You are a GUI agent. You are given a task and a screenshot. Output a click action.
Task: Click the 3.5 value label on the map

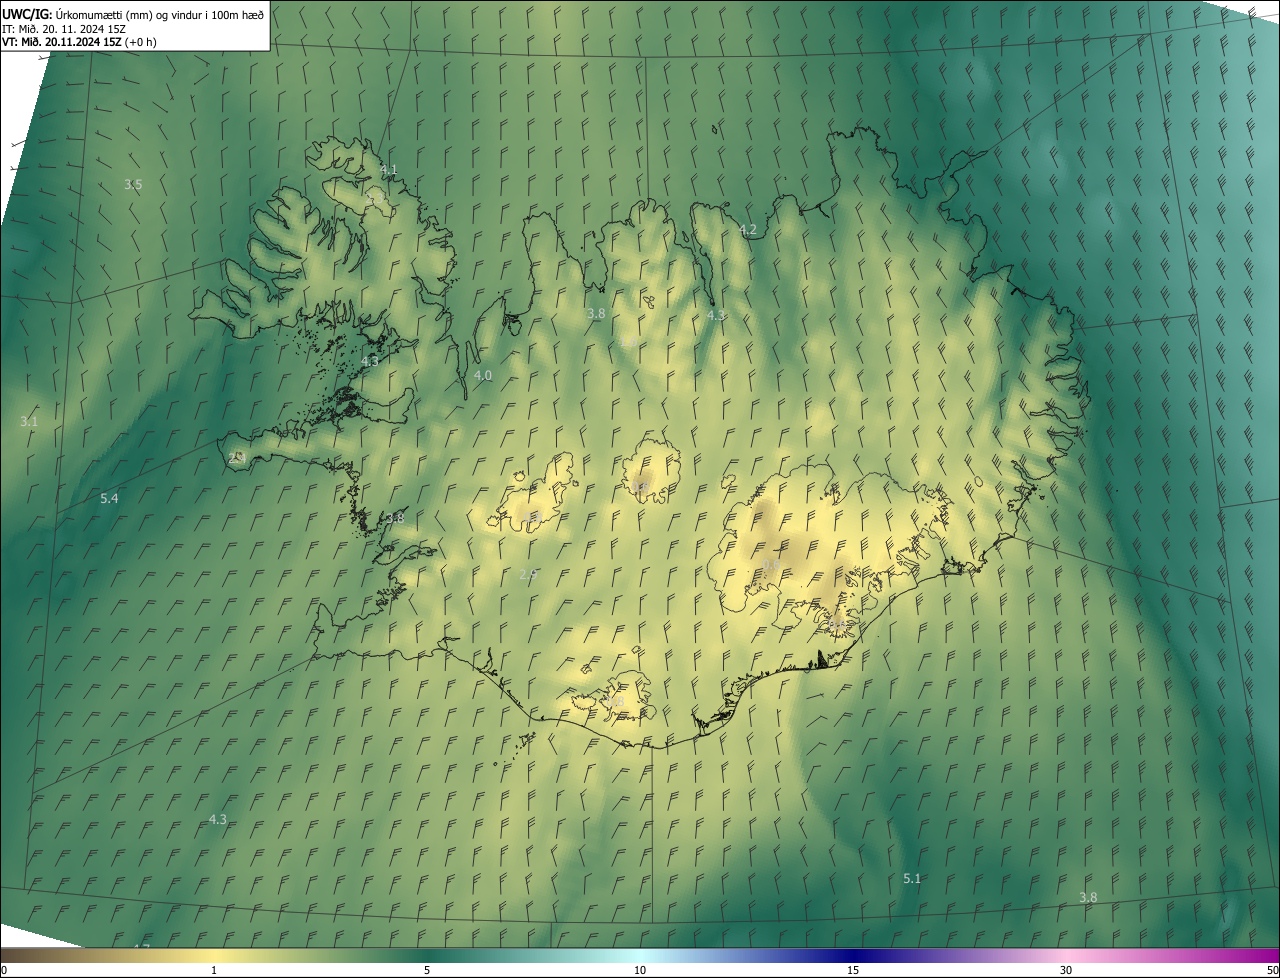[x=133, y=185]
